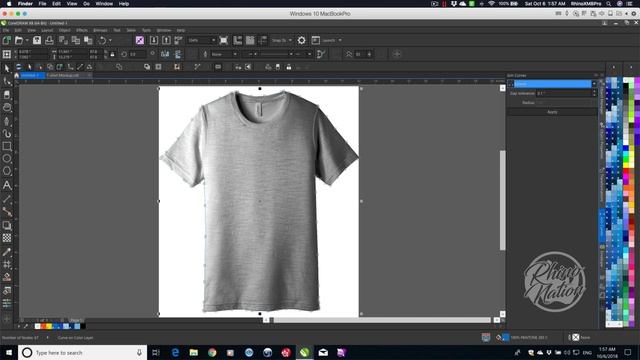
Task: Select the Connector tool
Action: coord(7,211)
